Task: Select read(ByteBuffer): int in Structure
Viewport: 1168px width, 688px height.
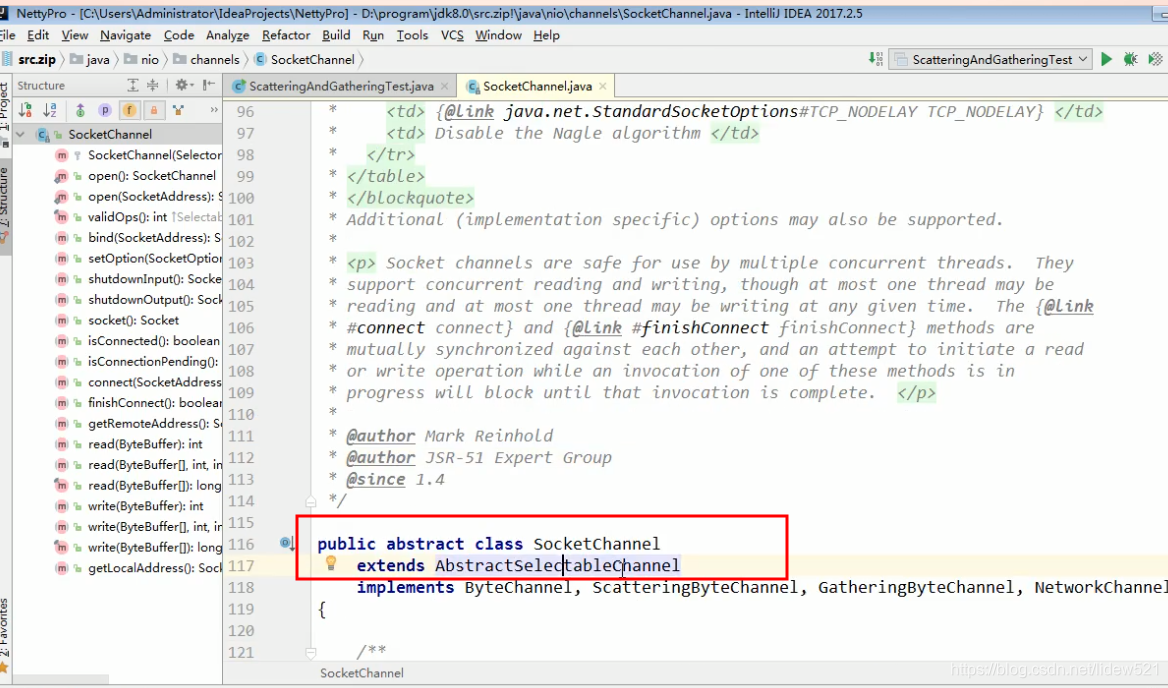Action: (145, 444)
